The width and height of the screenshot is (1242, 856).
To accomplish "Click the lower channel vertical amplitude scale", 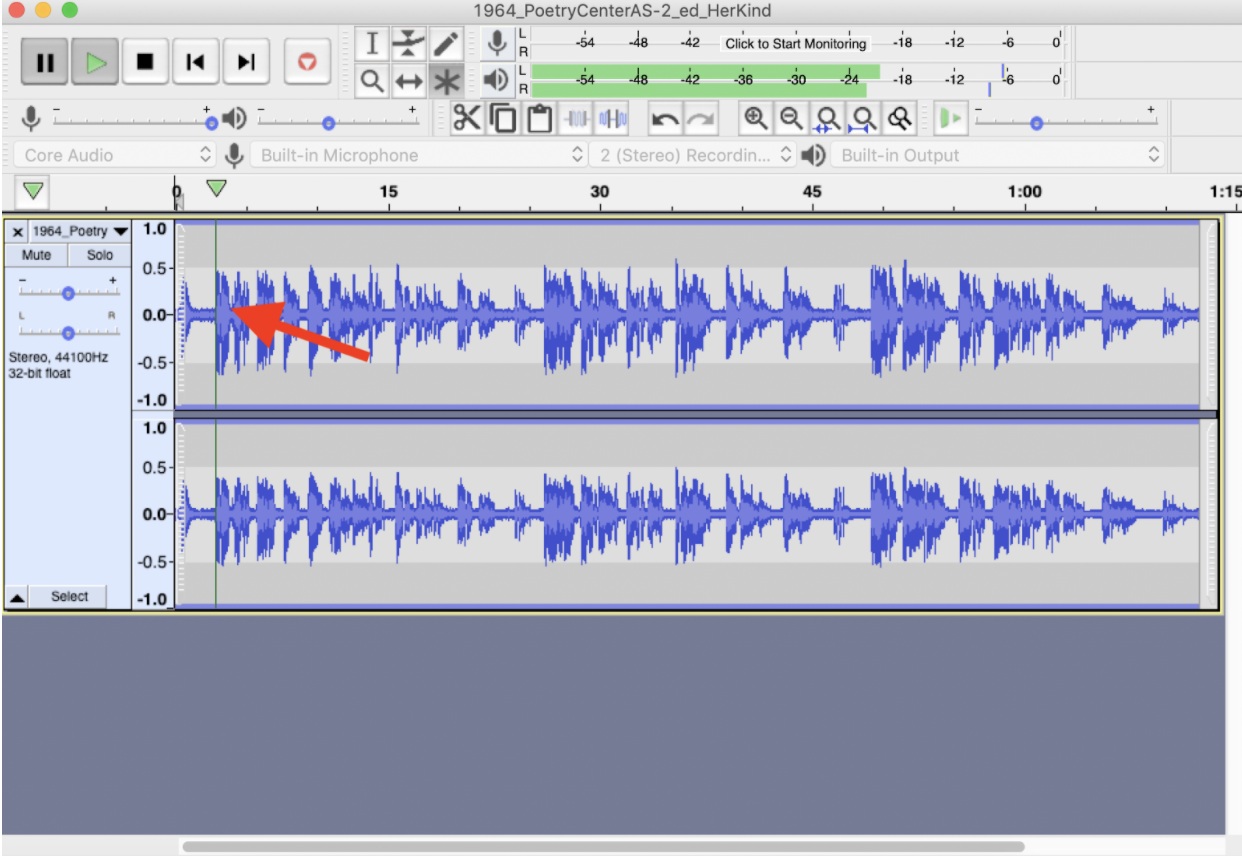I will [x=153, y=514].
